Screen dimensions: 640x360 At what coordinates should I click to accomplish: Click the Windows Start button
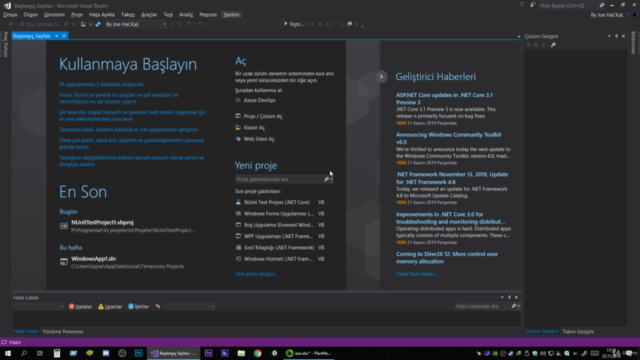point(8,353)
